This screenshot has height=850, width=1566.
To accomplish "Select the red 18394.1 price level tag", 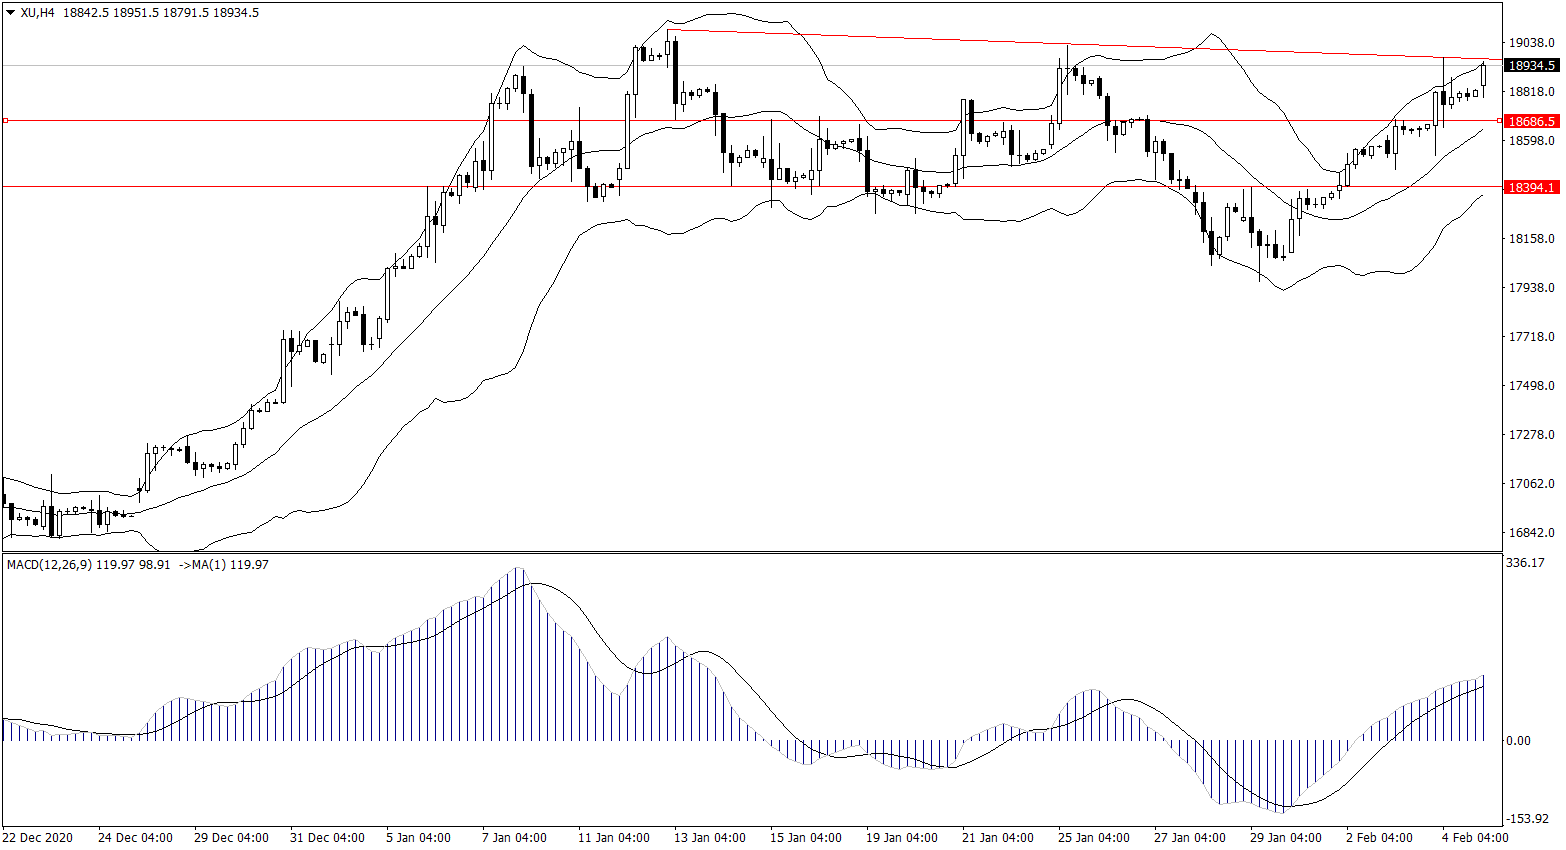I will [1531, 187].
